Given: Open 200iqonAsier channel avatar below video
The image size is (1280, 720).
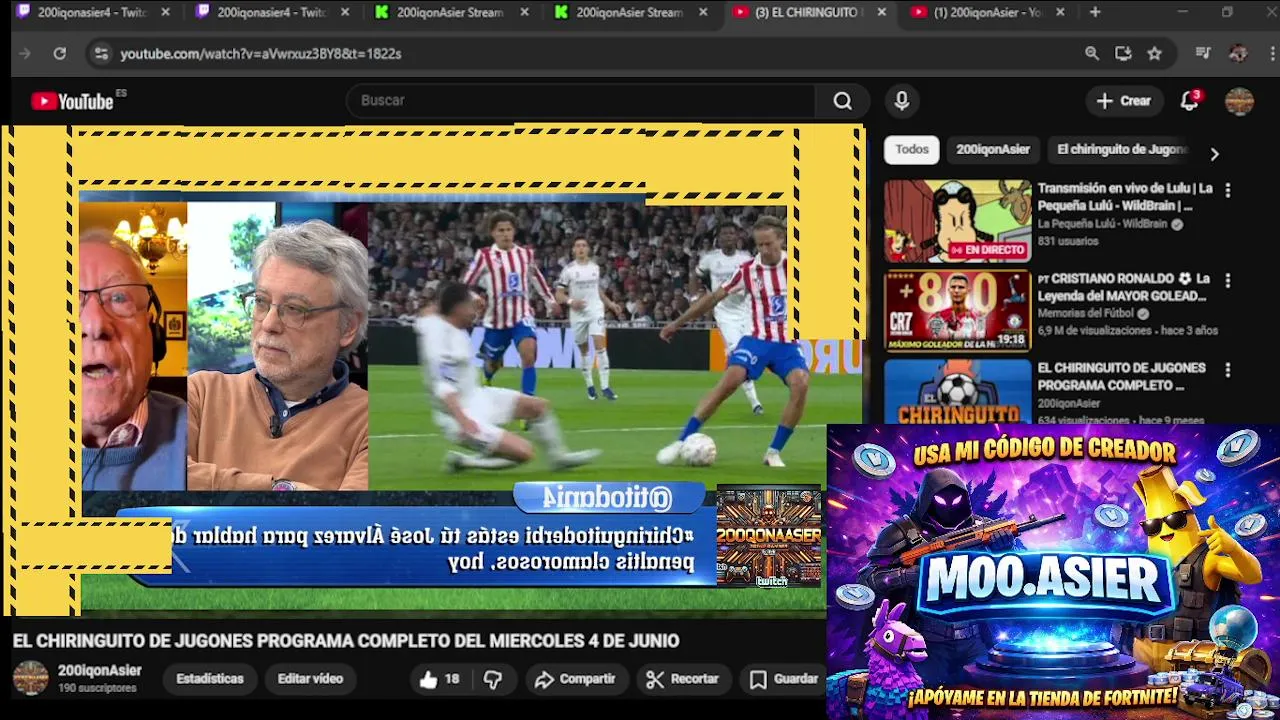Looking at the screenshot, I should pos(30,678).
